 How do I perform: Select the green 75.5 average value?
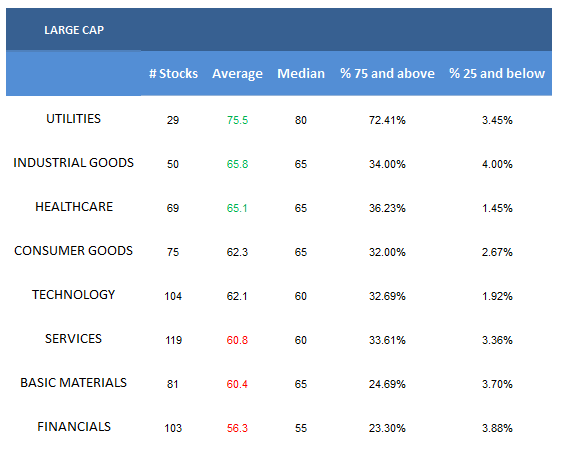point(237,120)
